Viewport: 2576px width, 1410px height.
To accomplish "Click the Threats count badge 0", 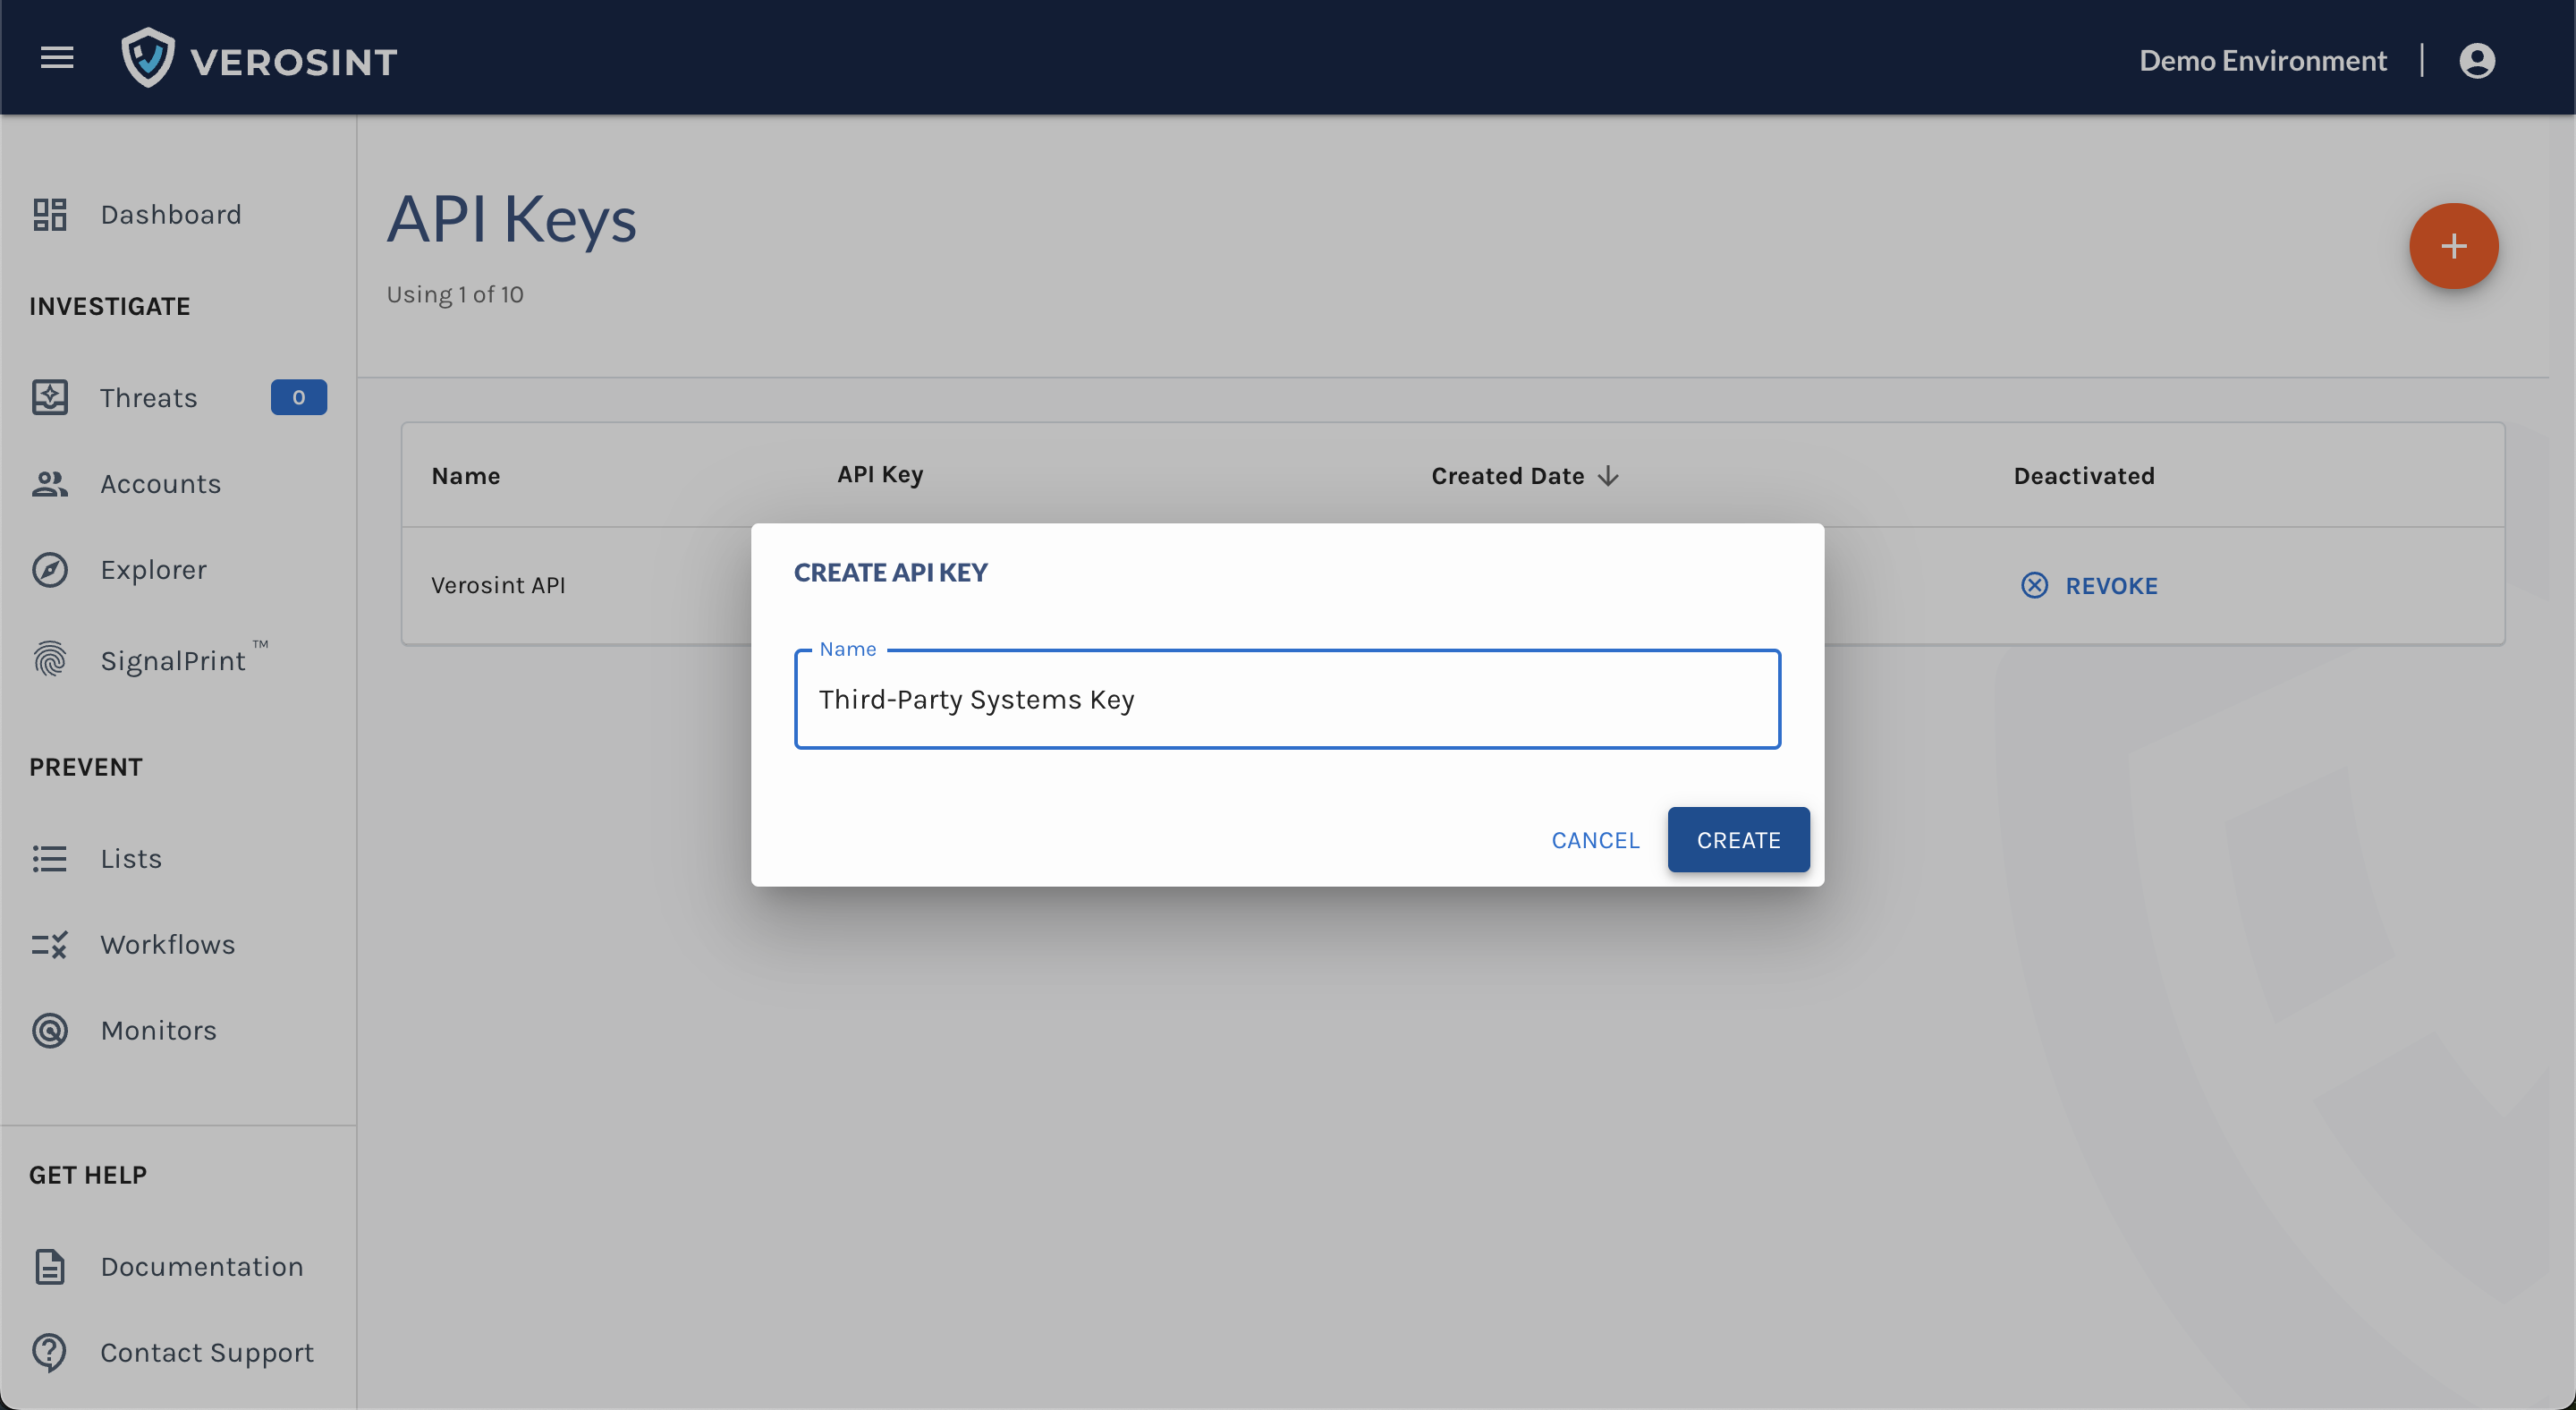I will [x=298, y=397].
